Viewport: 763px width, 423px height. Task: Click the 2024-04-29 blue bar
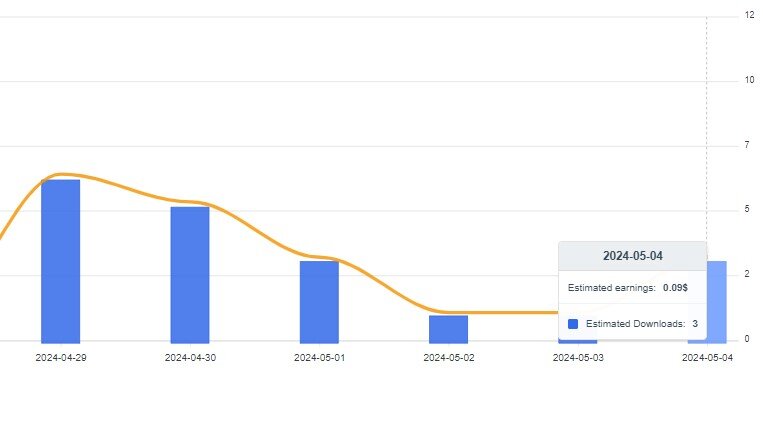[x=60, y=261]
